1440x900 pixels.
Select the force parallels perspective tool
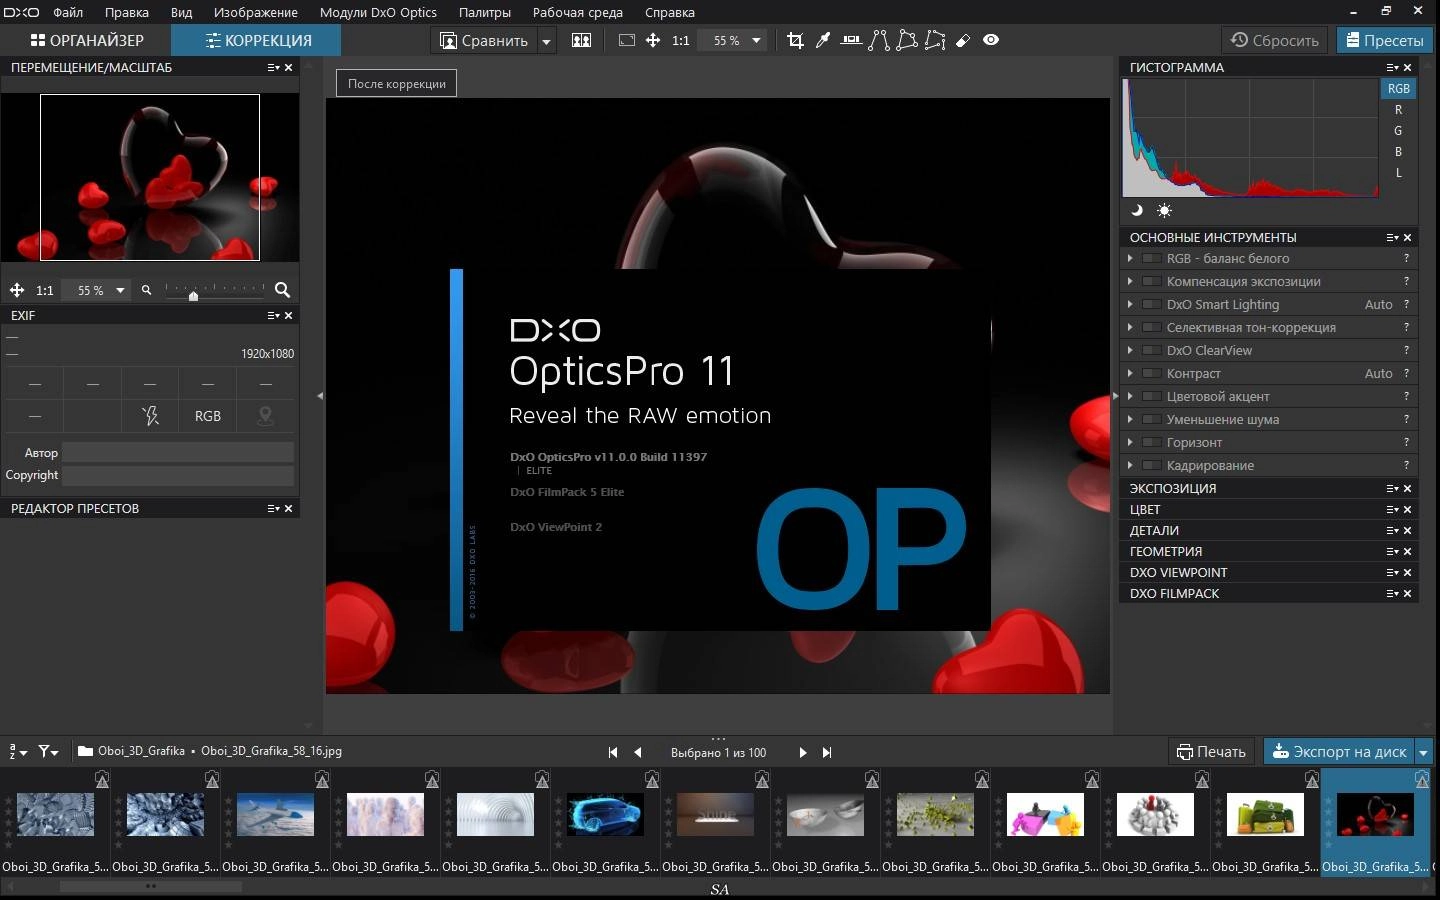879,40
